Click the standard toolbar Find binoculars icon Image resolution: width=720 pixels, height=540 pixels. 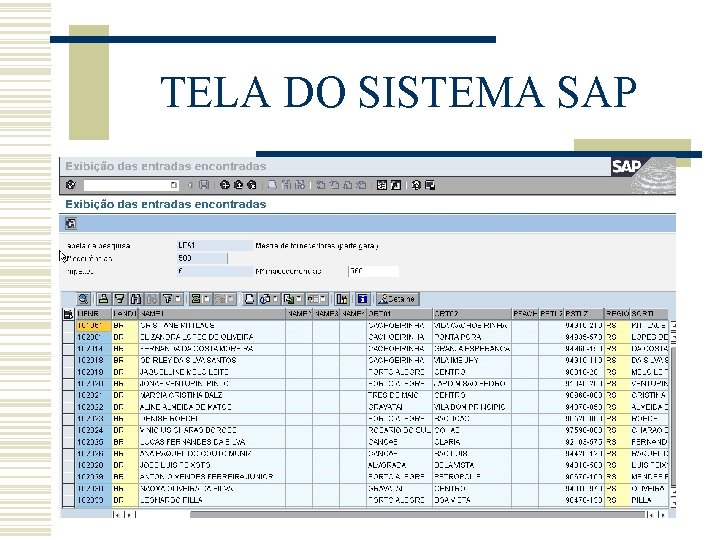click(287, 185)
